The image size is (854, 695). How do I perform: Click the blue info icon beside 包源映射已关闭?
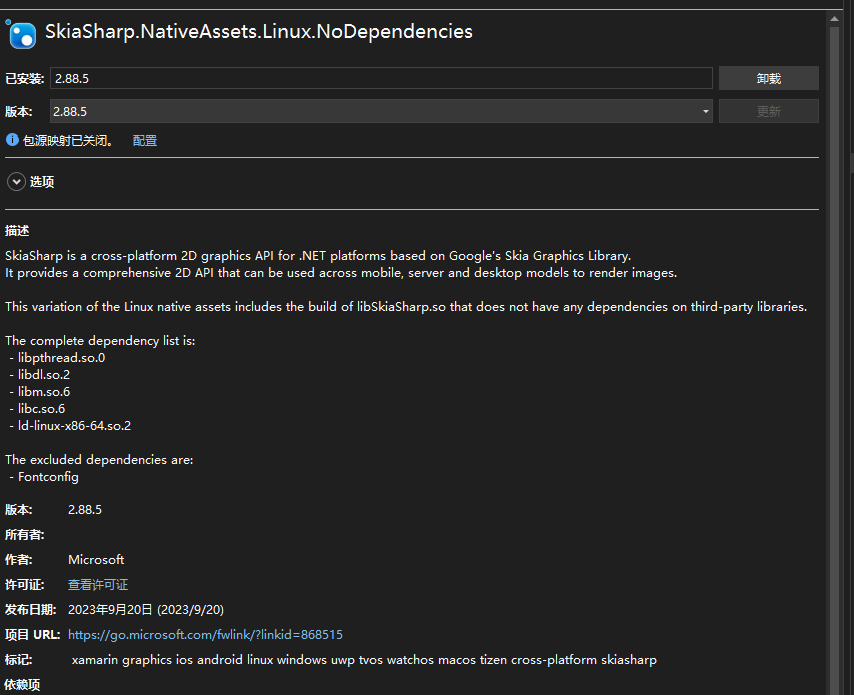(12, 140)
